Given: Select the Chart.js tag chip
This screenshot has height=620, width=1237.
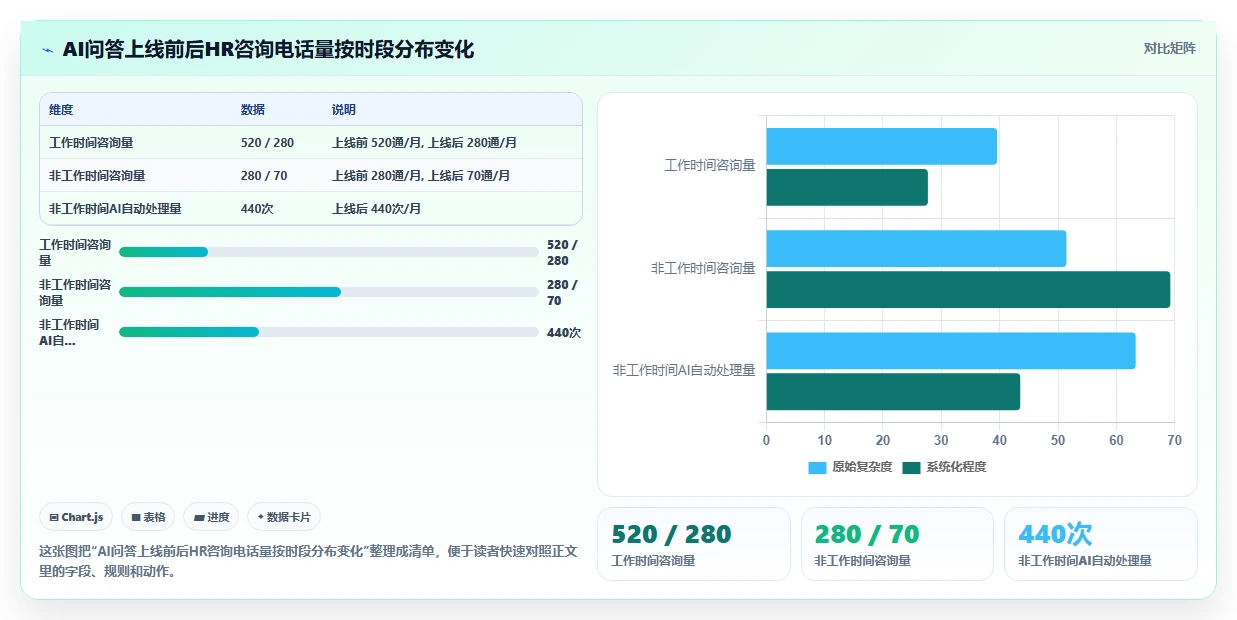Looking at the screenshot, I should (x=76, y=517).
